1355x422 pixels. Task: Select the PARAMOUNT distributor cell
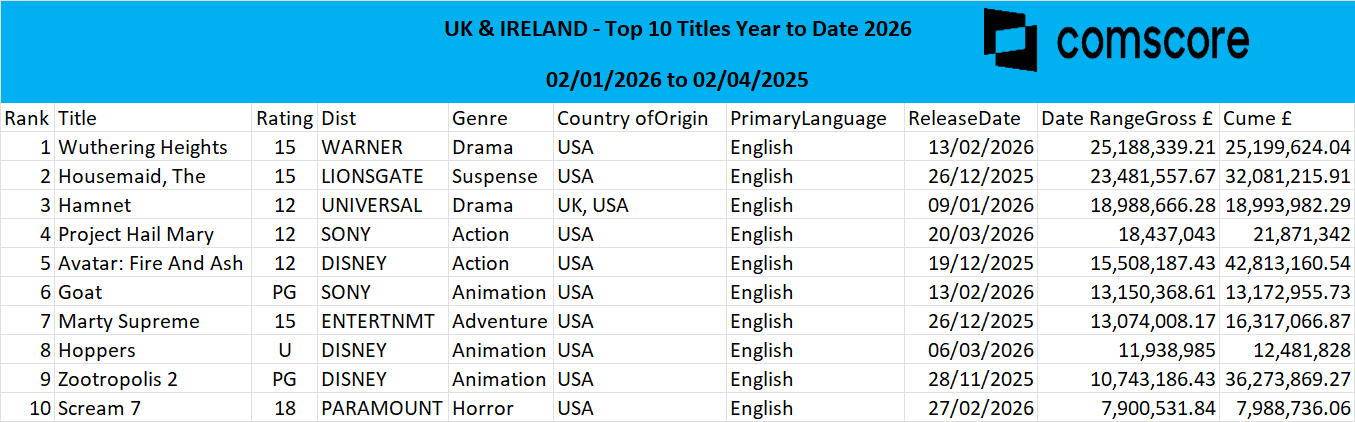(x=381, y=408)
